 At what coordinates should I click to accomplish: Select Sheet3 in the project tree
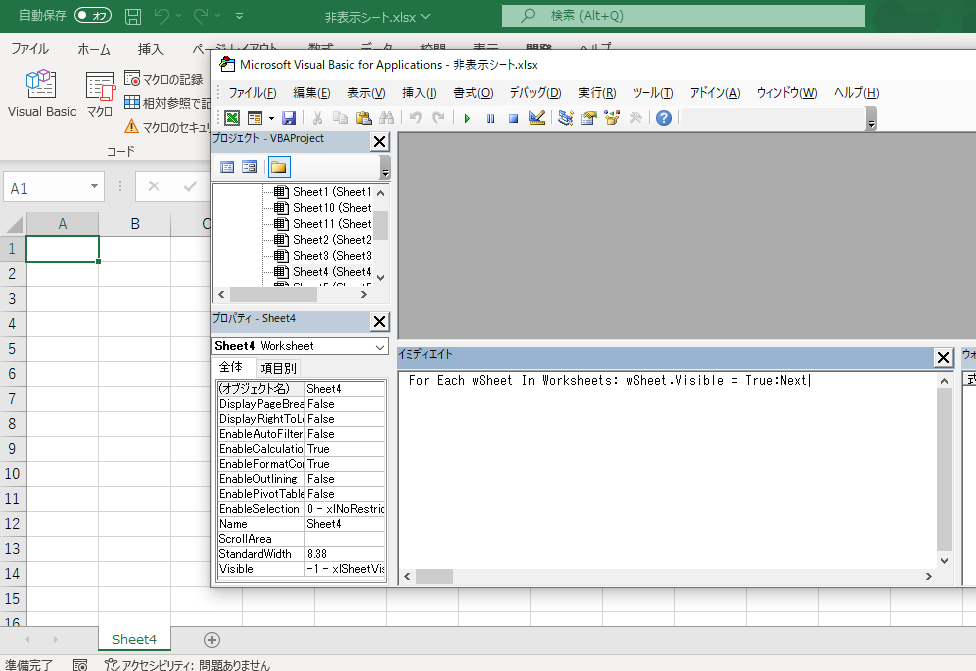(324, 256)
